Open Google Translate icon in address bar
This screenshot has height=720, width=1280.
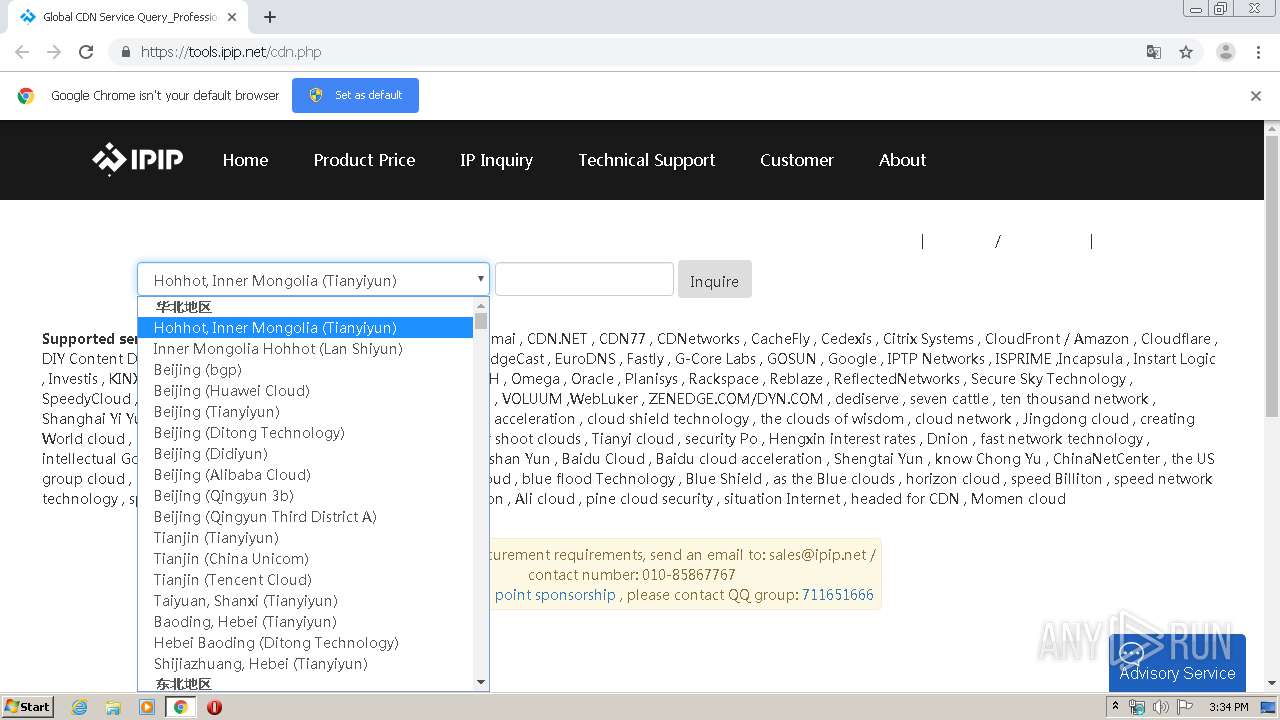[x=1153, y=52]
